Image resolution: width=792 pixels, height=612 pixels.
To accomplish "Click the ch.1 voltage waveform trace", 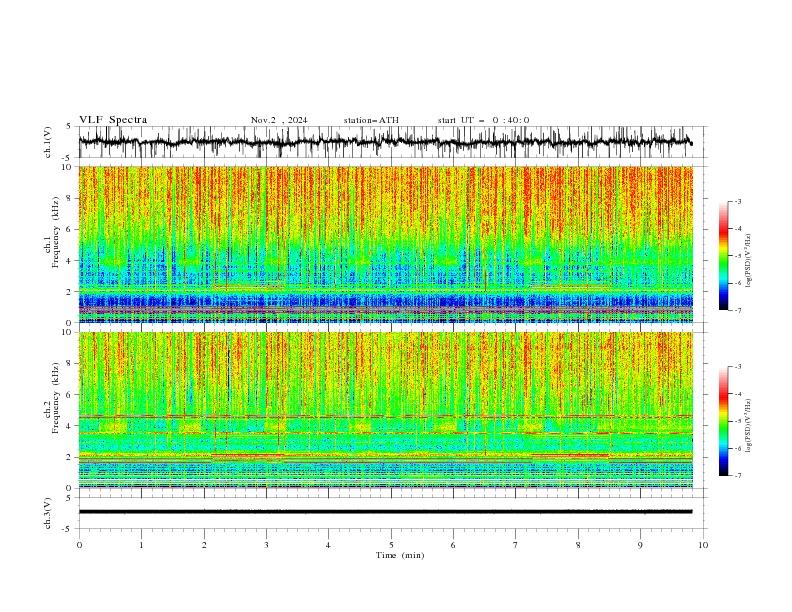I will (385, 142).
